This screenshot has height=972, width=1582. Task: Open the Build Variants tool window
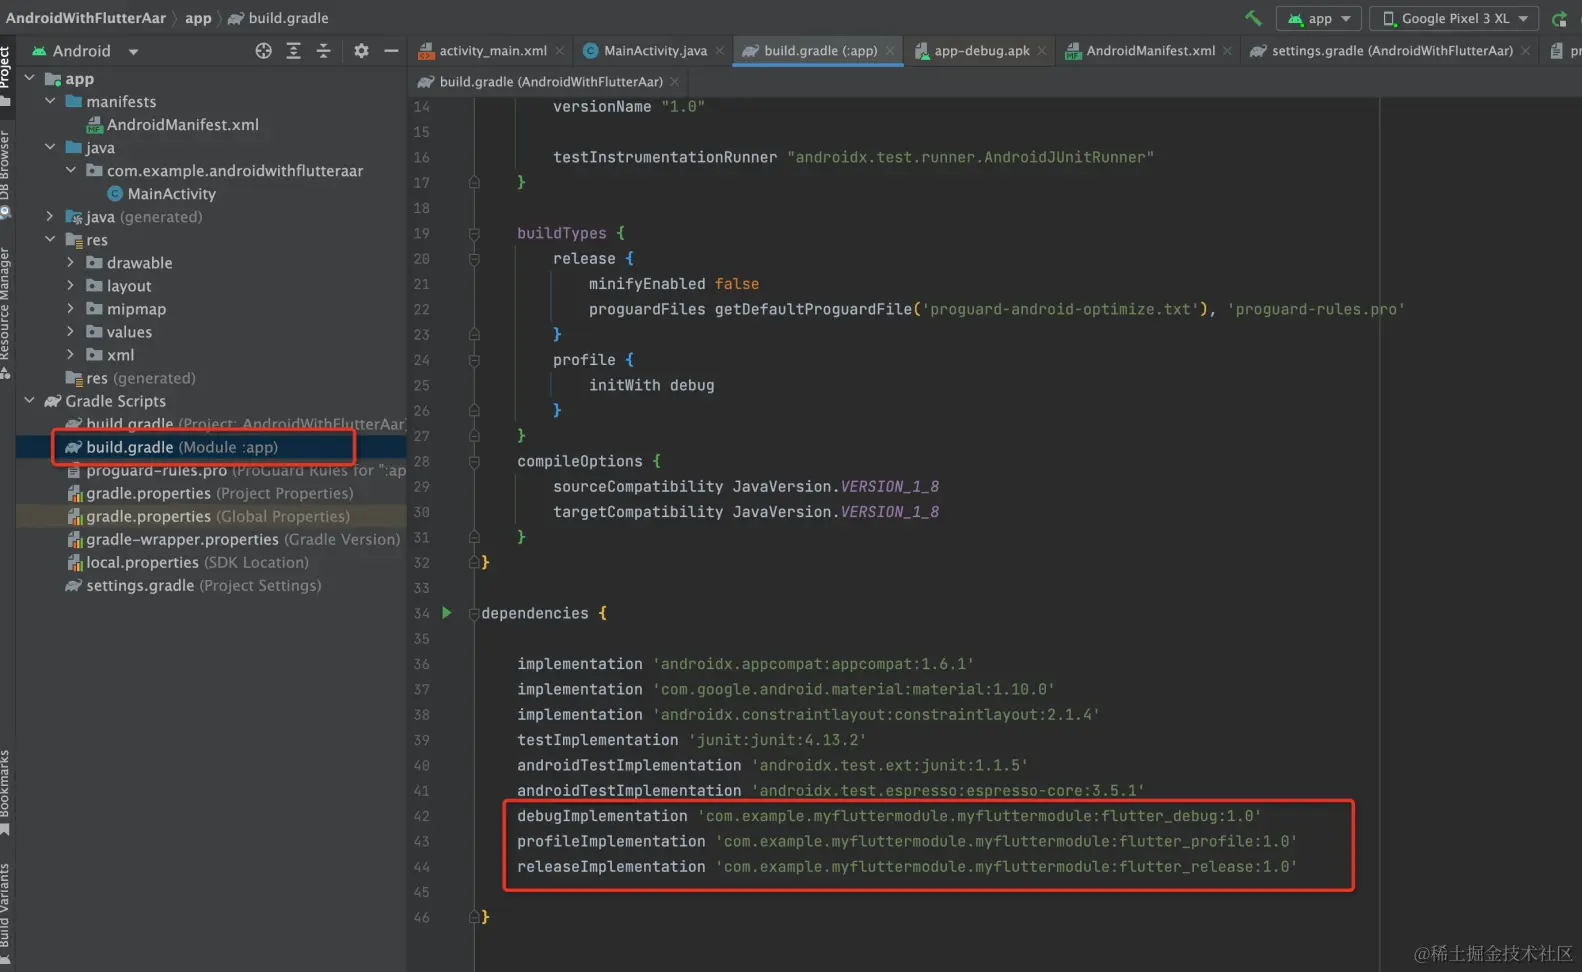click(6, 915)
